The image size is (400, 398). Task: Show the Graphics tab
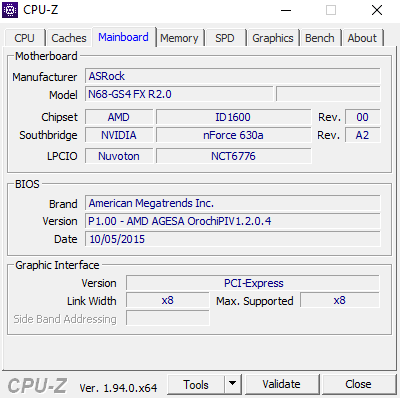(x=273, y=38)
